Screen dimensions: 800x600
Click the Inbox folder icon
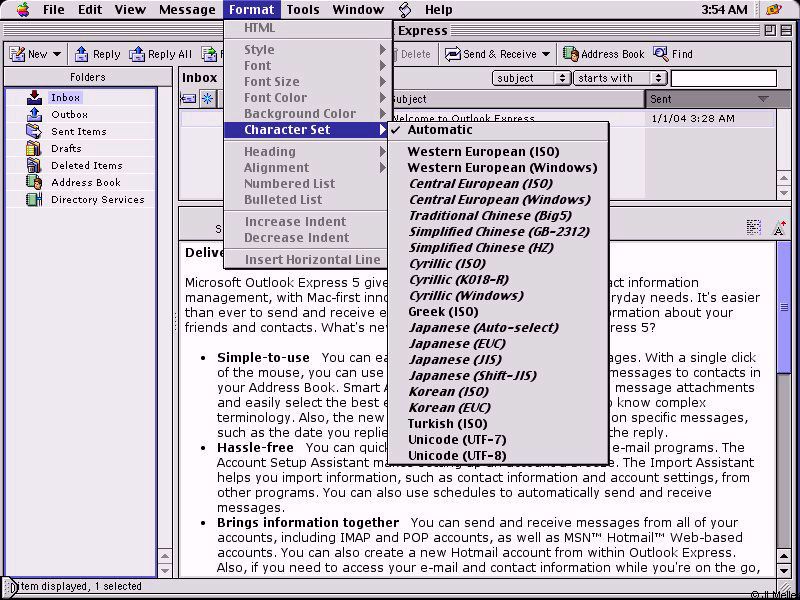tap(35, 97)
